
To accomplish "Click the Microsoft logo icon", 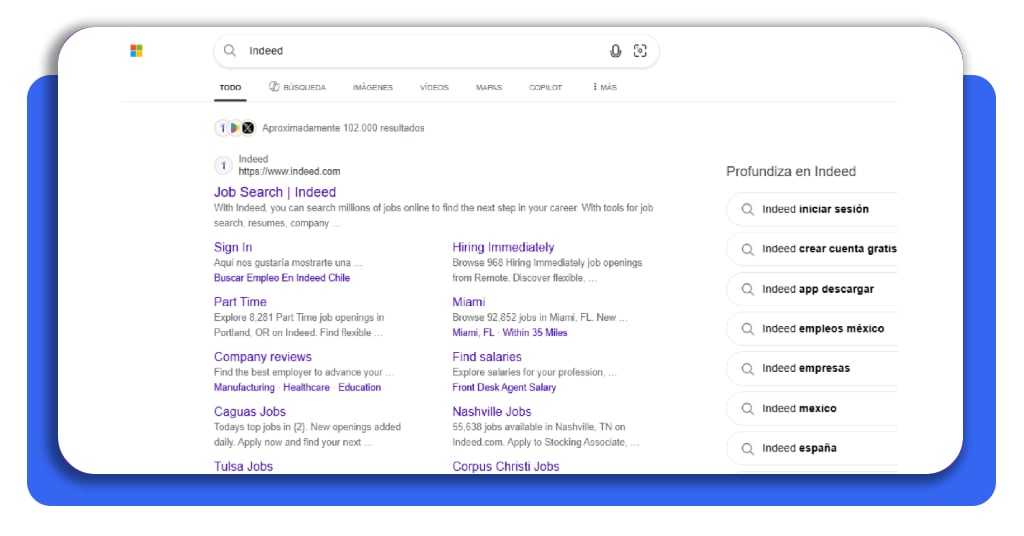I will pyautogui.click(x=136, y=51).
